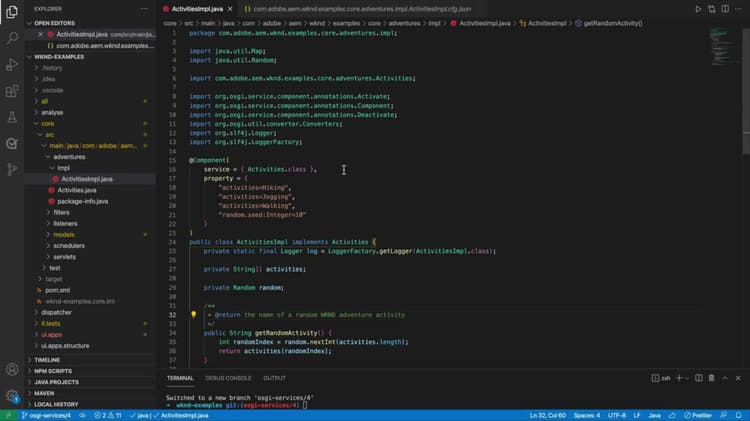
Task: Click errors and warnings count in status bar
Action: coord(108,415)
